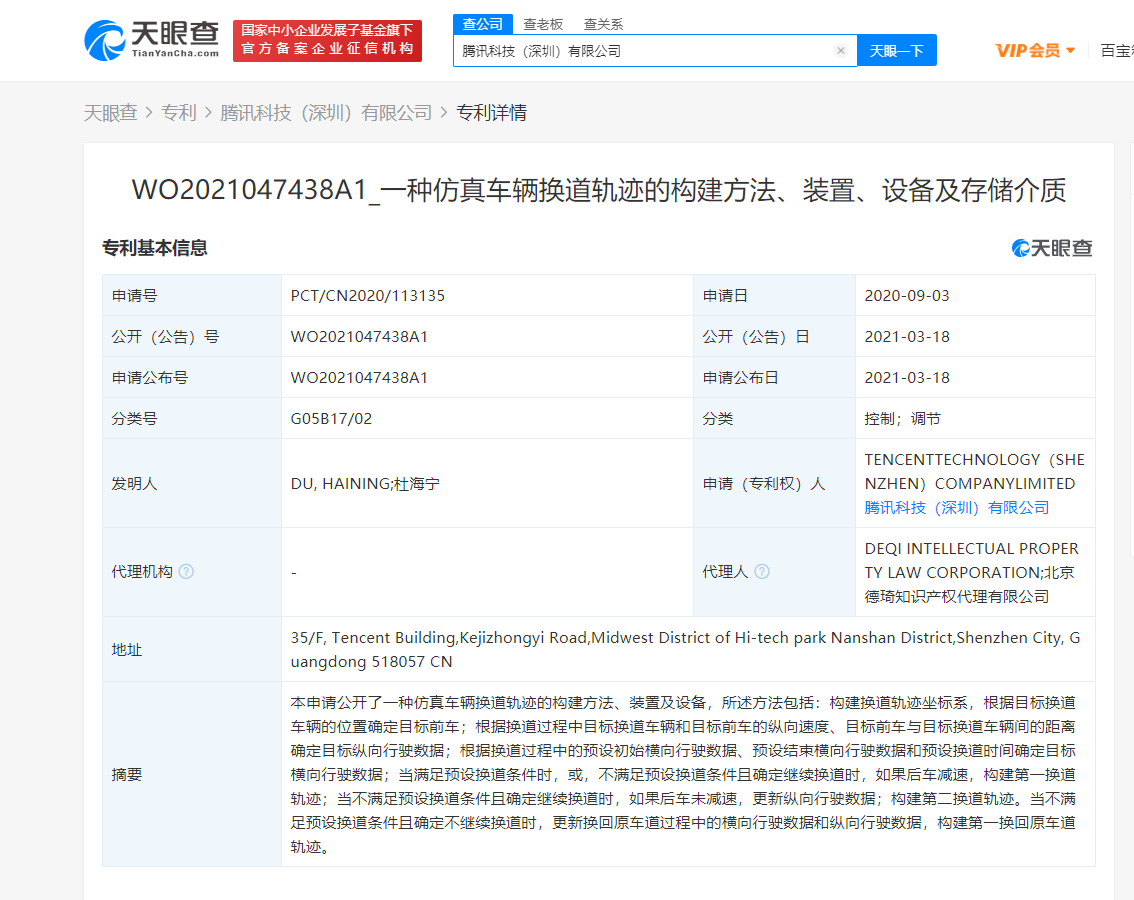
Task: Click the PCT/CN2020/113135 application number cell
Action: click(x=368, y=296)
